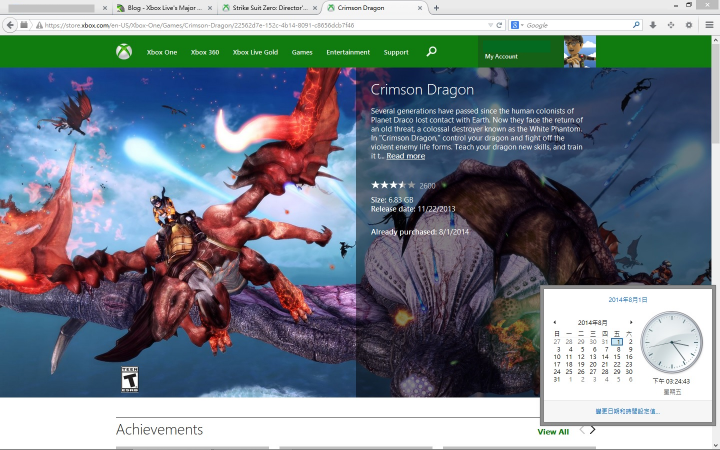720x450 pixels.
Task: Open the Support menu
Action: [x=396, y=52]
